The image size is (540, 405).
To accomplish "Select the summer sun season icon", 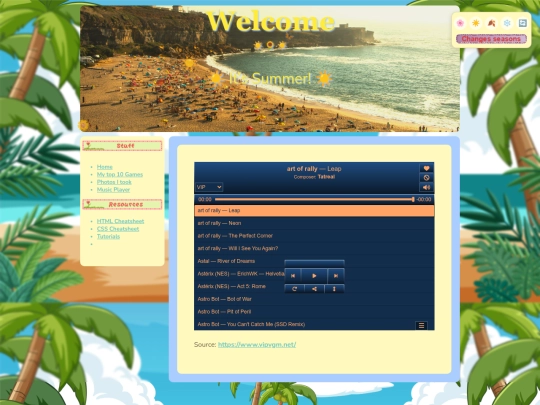I will tap(476, 23).
